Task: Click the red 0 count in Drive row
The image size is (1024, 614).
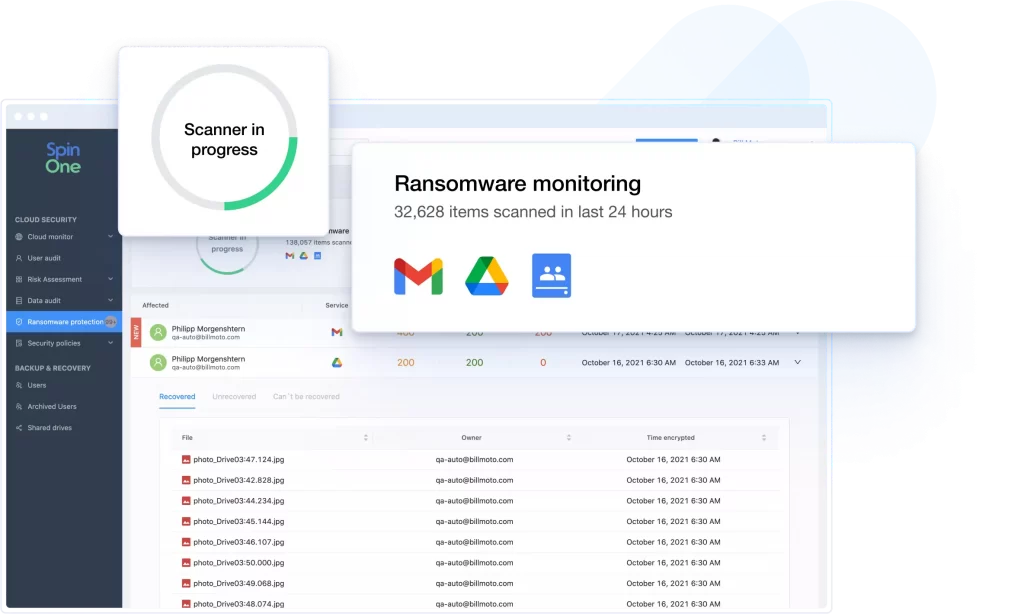Action: click(x=543, y=363)
